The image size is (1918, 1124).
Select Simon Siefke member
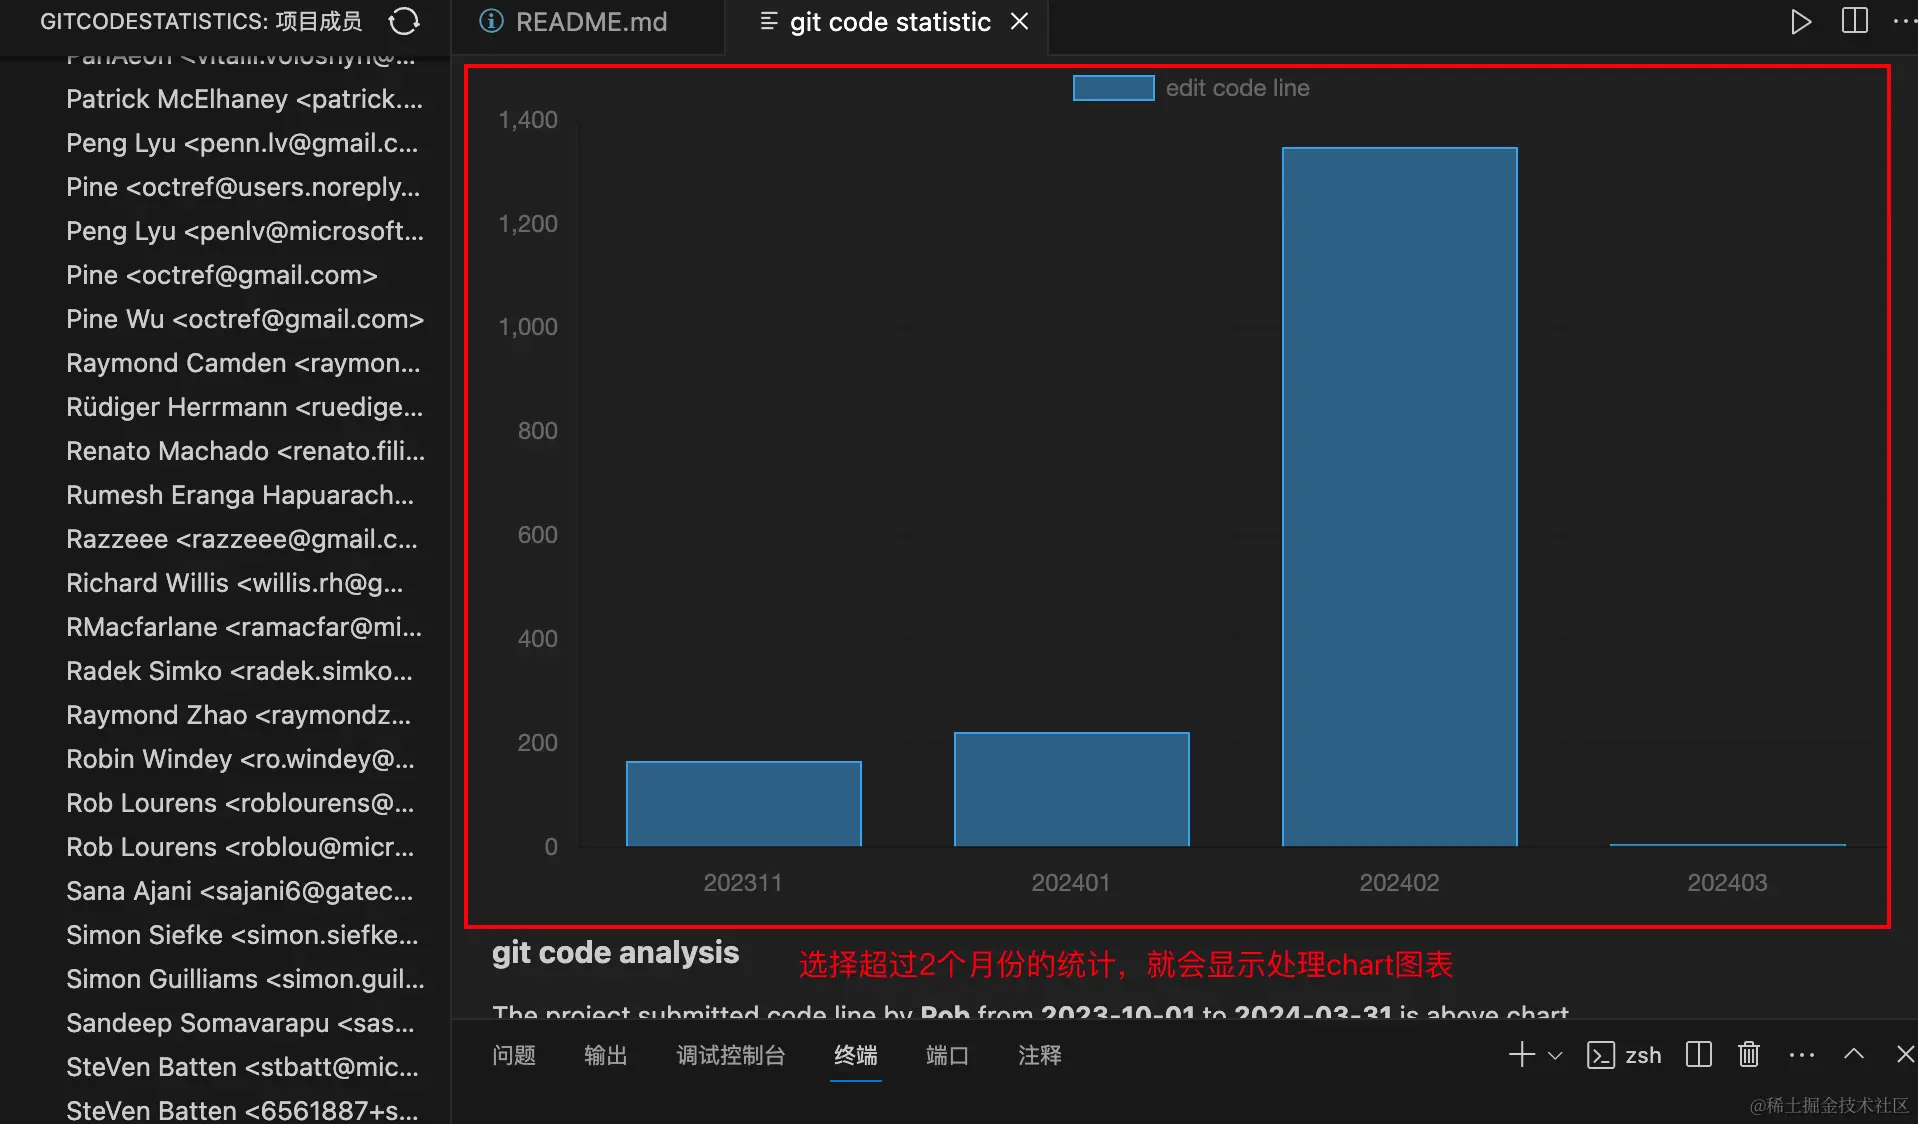click(225, 935)
